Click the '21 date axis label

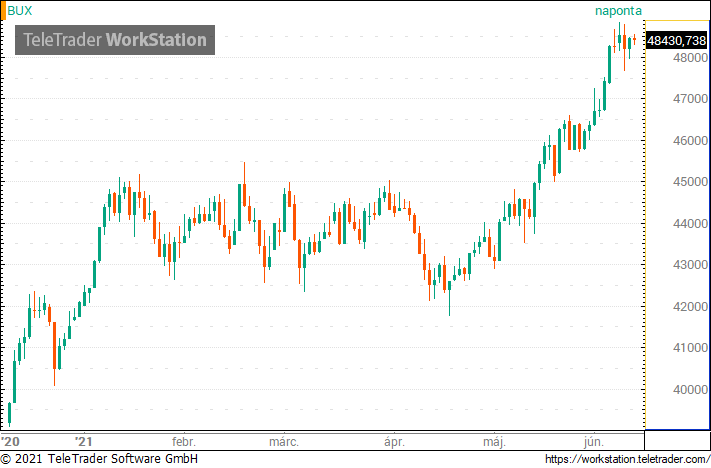pos(84,442)
